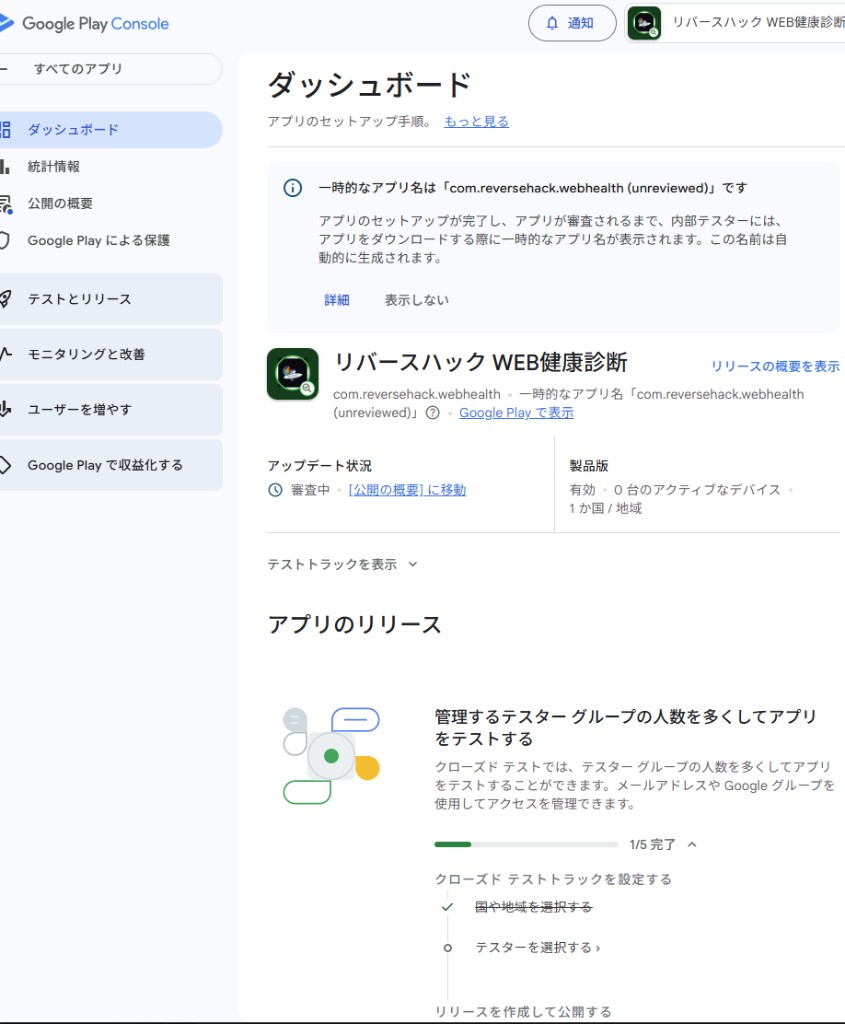Screen dimensions: 845x1024
Task: Click the アップデート状況 label
Action: pos(319,466)
